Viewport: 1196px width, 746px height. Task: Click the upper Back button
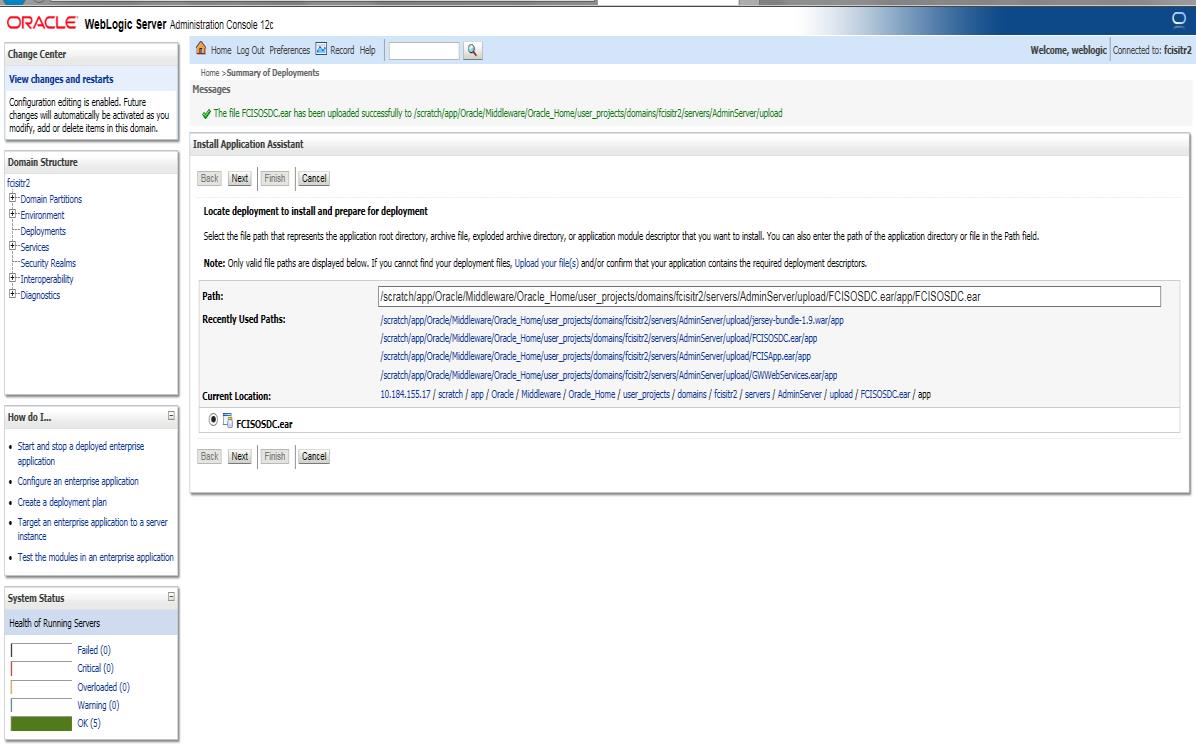[x=209, y=178]
